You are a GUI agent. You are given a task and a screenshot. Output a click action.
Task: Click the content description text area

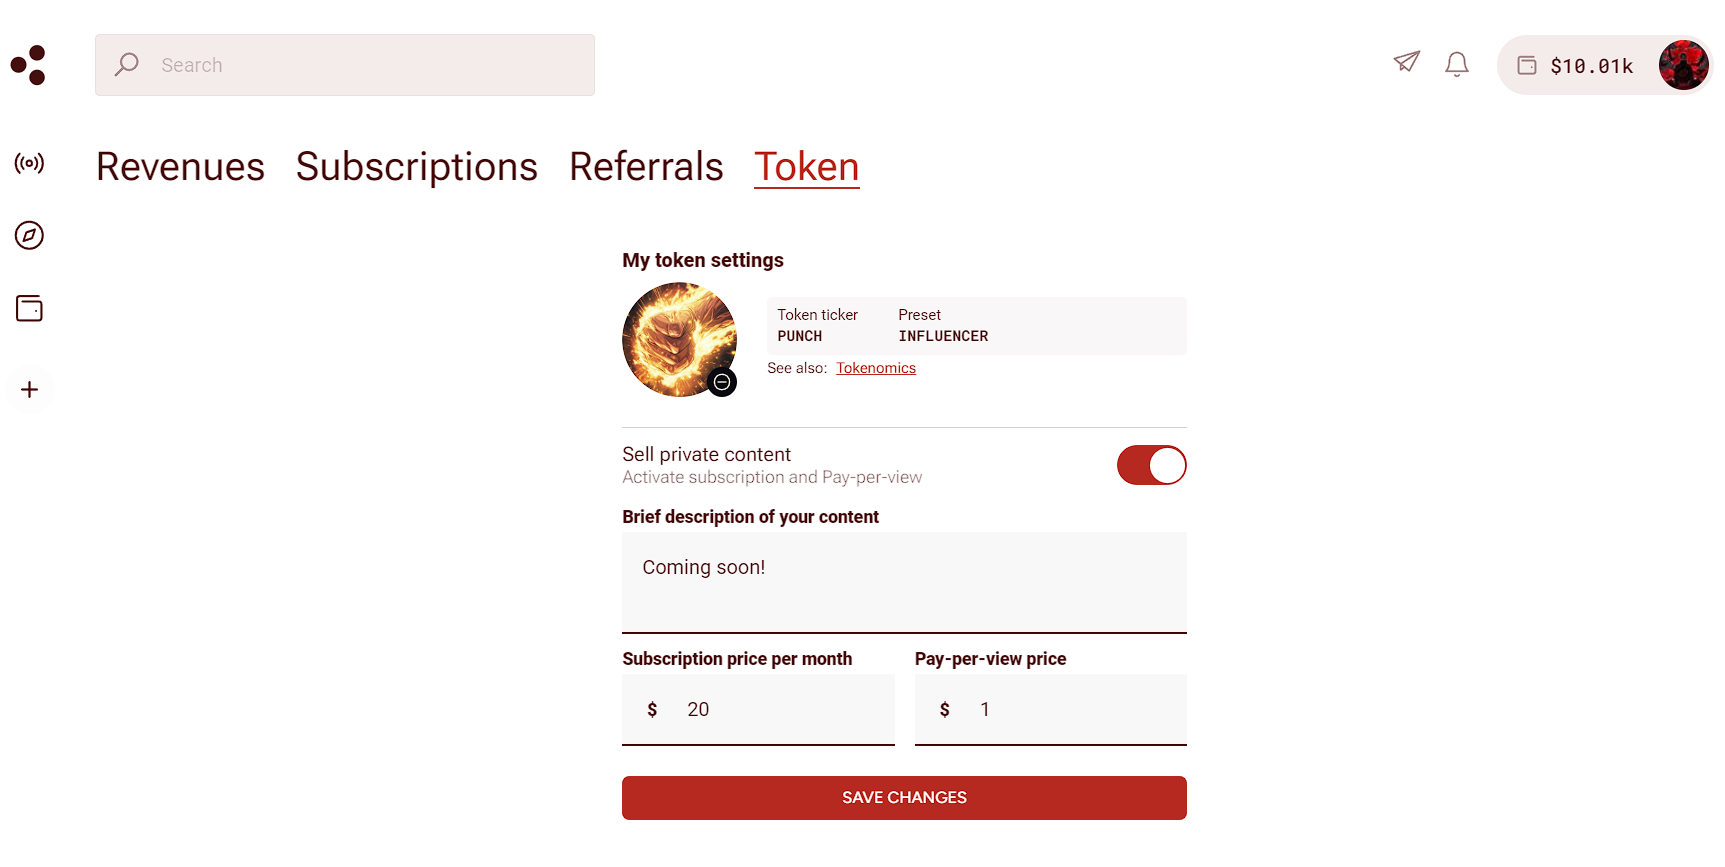pos(904,582)
